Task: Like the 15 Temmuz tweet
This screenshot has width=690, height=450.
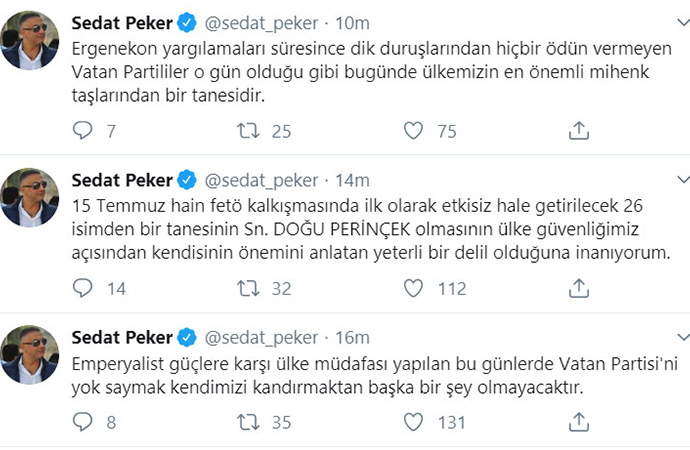Action: (414, 289)
